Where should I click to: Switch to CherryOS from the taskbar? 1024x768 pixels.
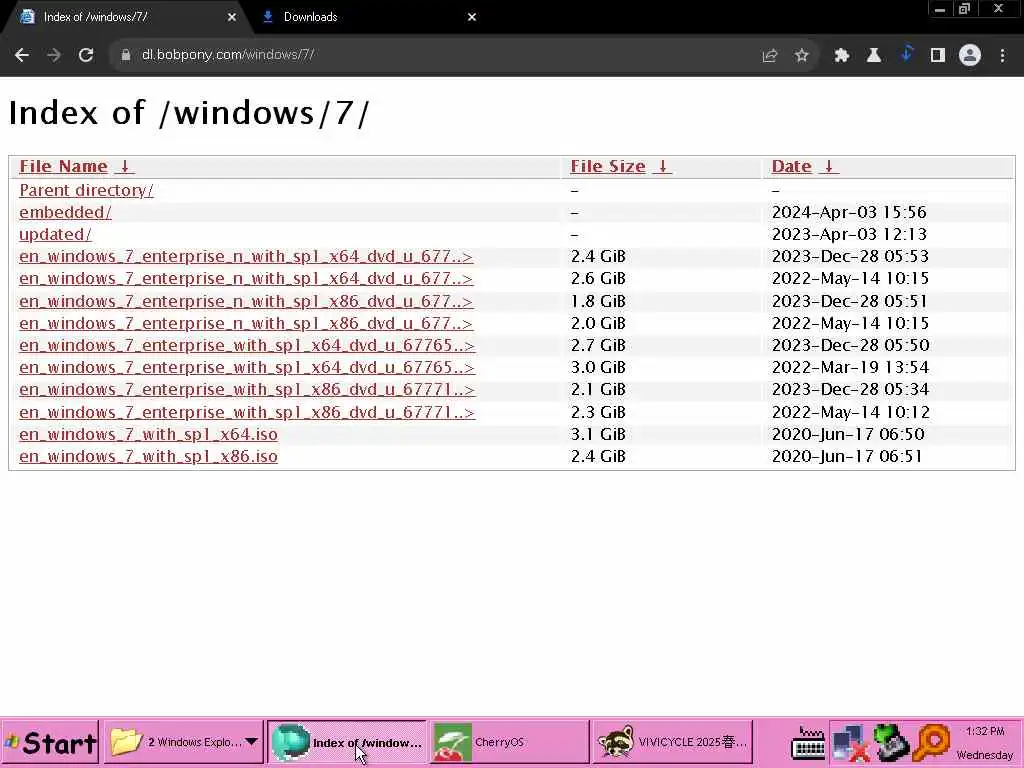coord(509,743)
